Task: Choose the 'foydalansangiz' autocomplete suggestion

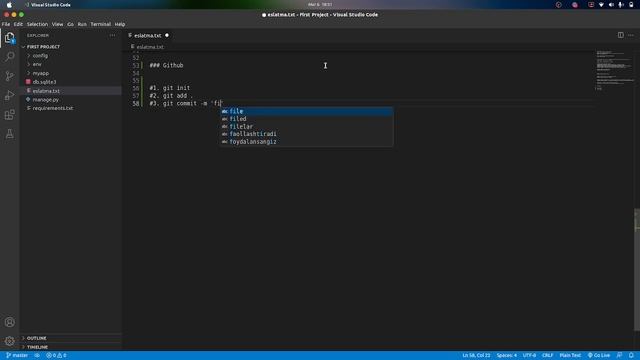Action: click(307, 142)
